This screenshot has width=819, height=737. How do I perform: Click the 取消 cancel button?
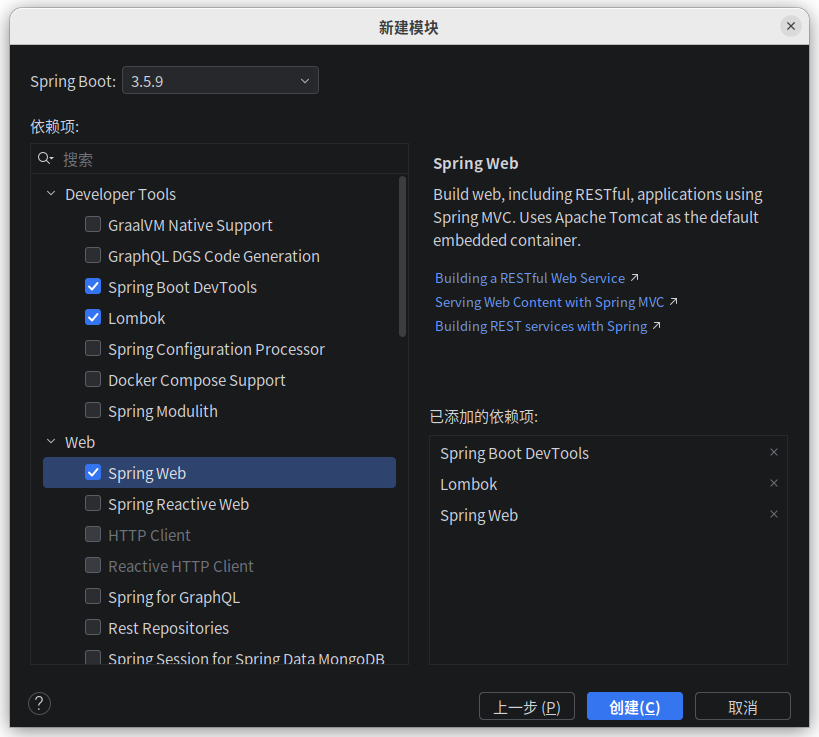coord(742,707)
